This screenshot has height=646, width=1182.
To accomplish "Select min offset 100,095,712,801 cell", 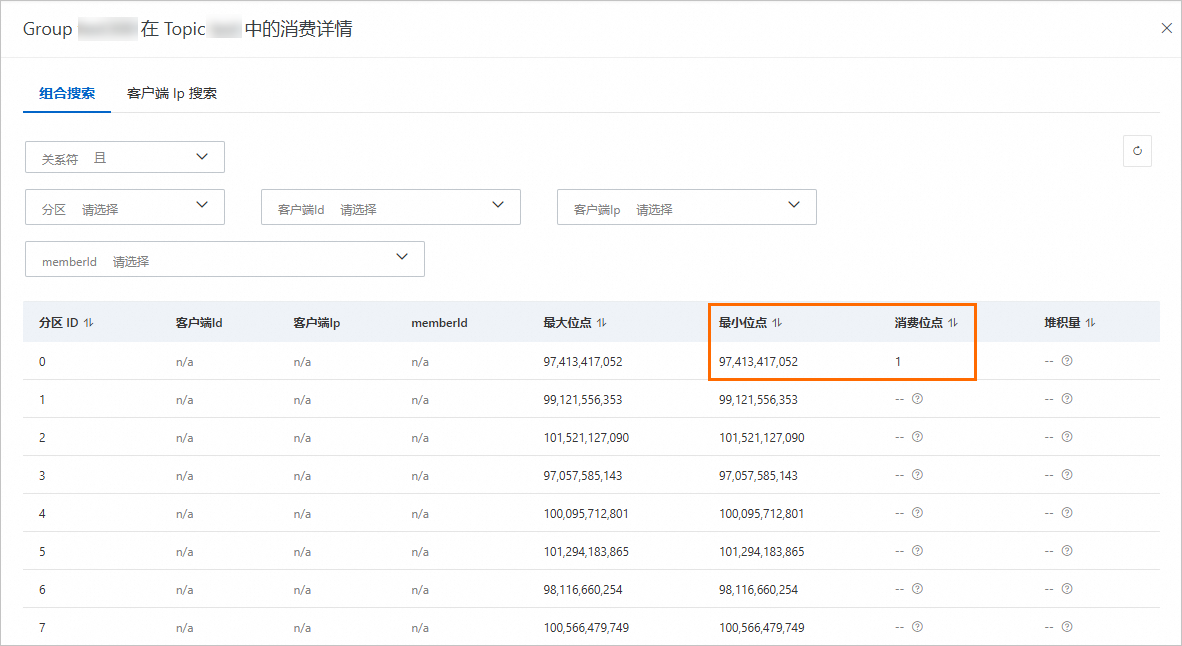I will click(761, 514).
